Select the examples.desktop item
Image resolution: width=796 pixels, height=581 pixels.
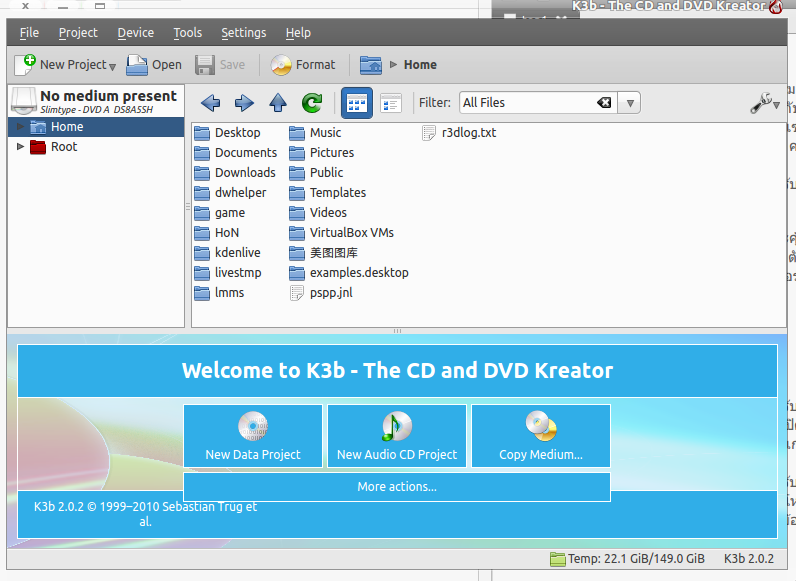349,273
